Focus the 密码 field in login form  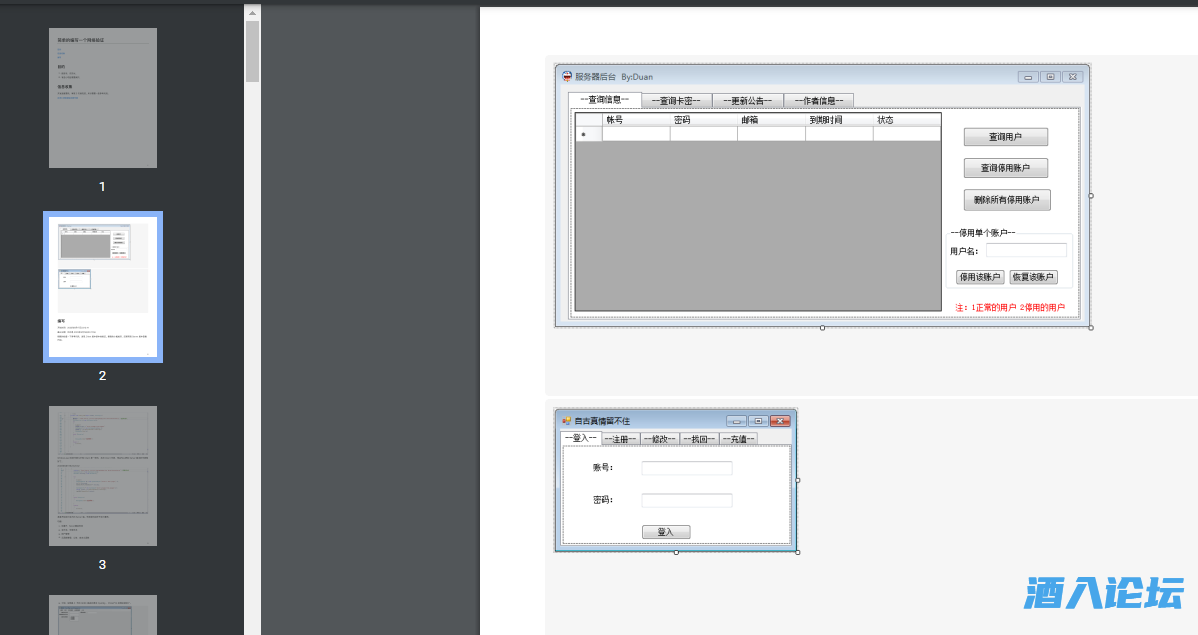pyautogui.click(x=686, y=500)
